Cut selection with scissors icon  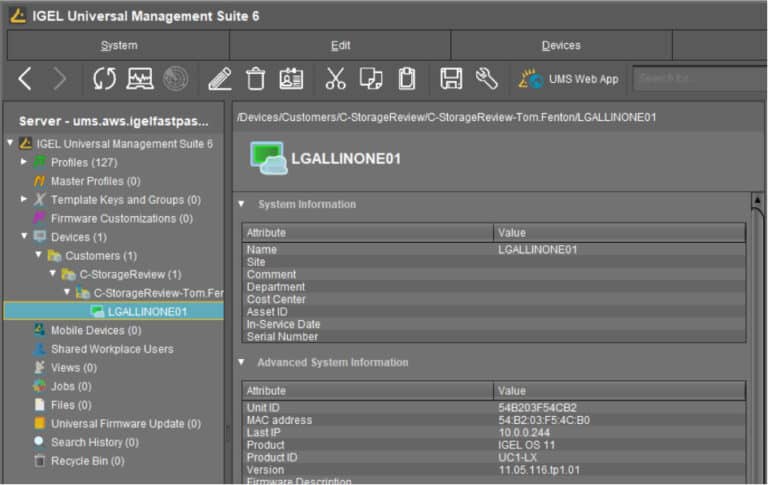click(x=336, y=79)
